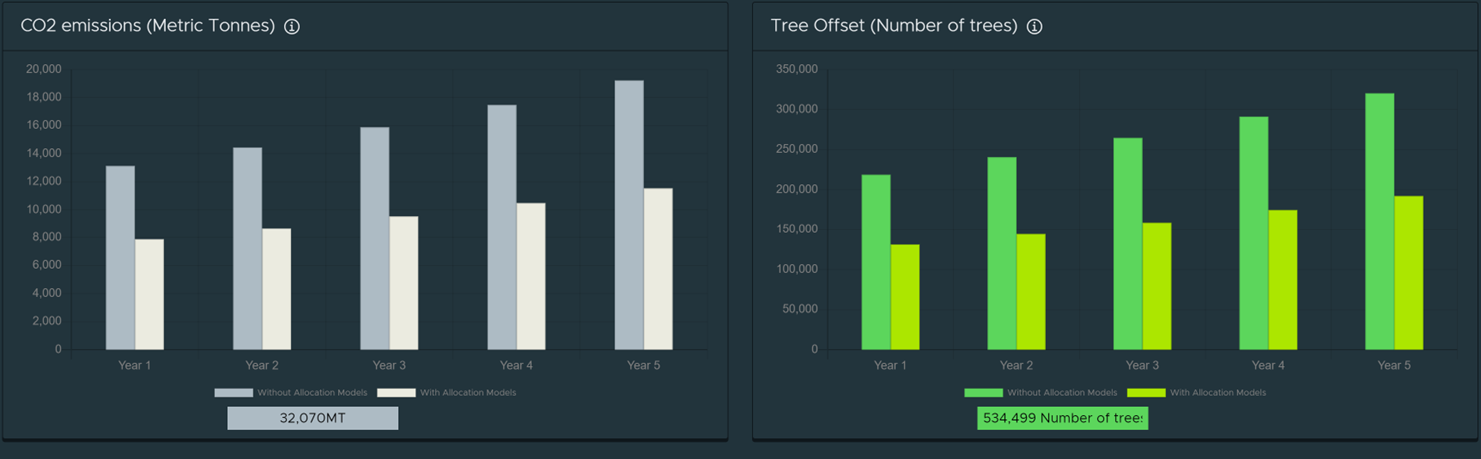
Task: Click 'Year 3' label under Tree Offset chart
Action: click(x=1143, y=366)
